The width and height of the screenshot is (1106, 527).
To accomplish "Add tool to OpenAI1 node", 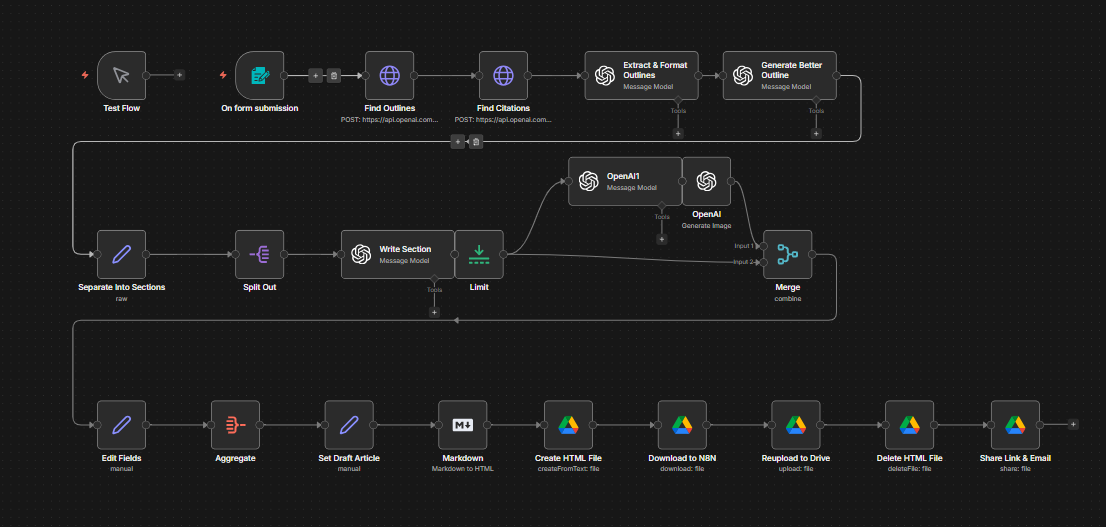I will click(x=661, y=239).
